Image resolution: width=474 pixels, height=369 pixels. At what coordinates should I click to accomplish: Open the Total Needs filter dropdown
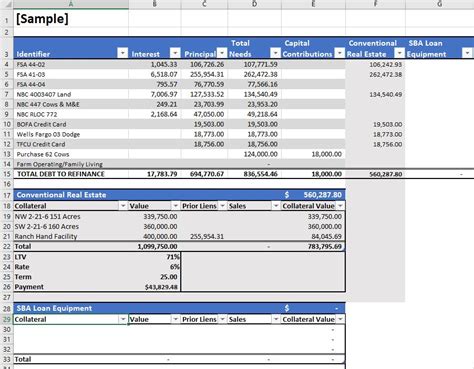pos(275,53)
